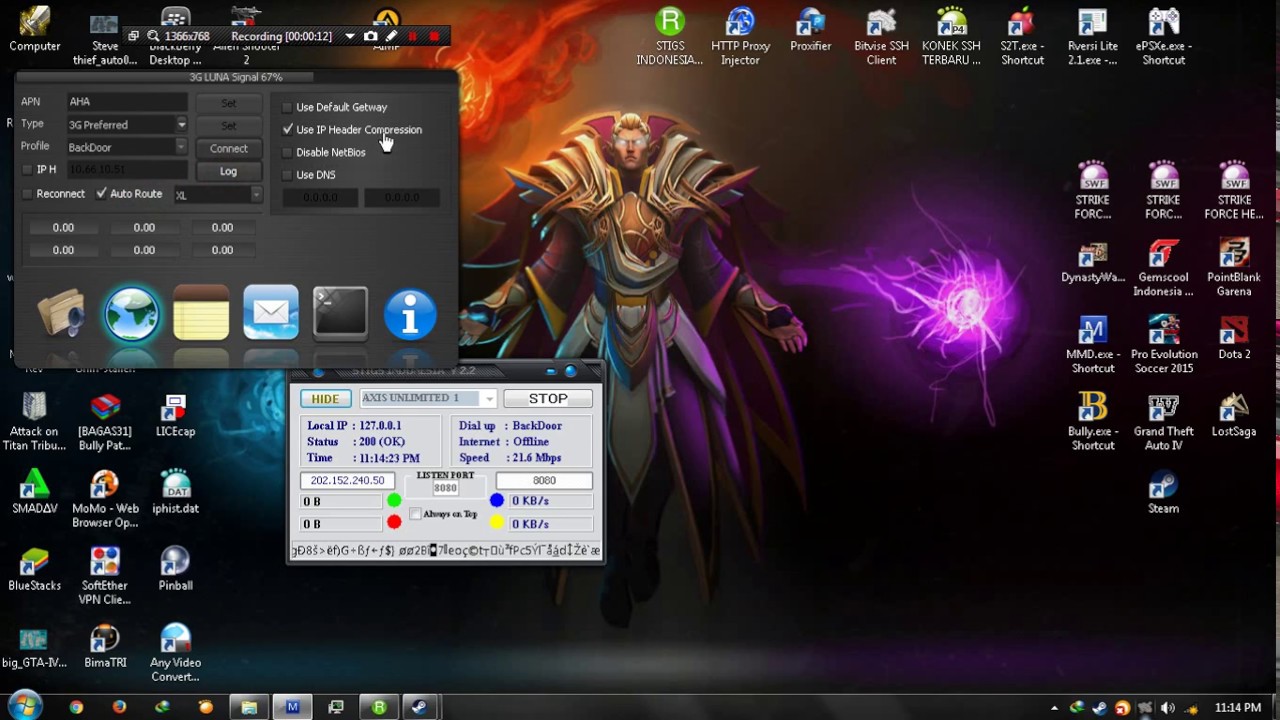Viewport: 1280px width, 720px height.
Task: Enable Use Default Getway checkbox
Action: click(288, 107)
